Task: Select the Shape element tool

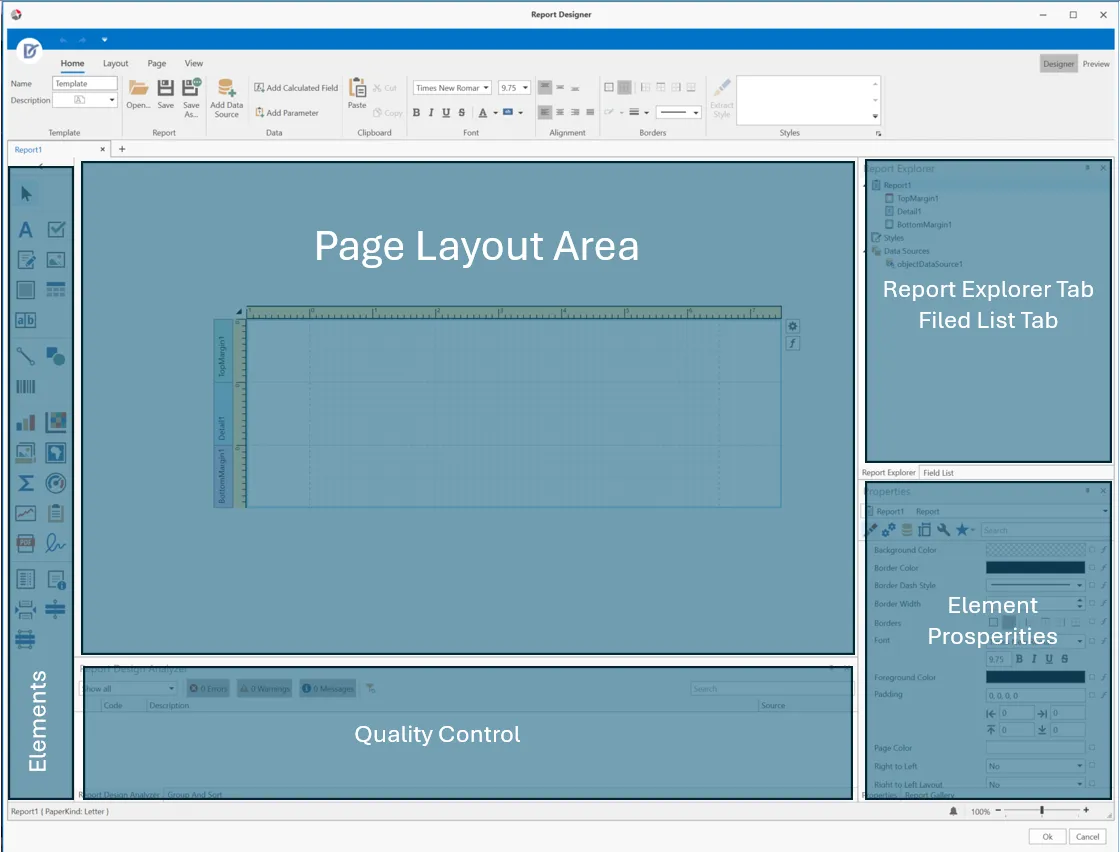Action: click(x=56, y=355)
